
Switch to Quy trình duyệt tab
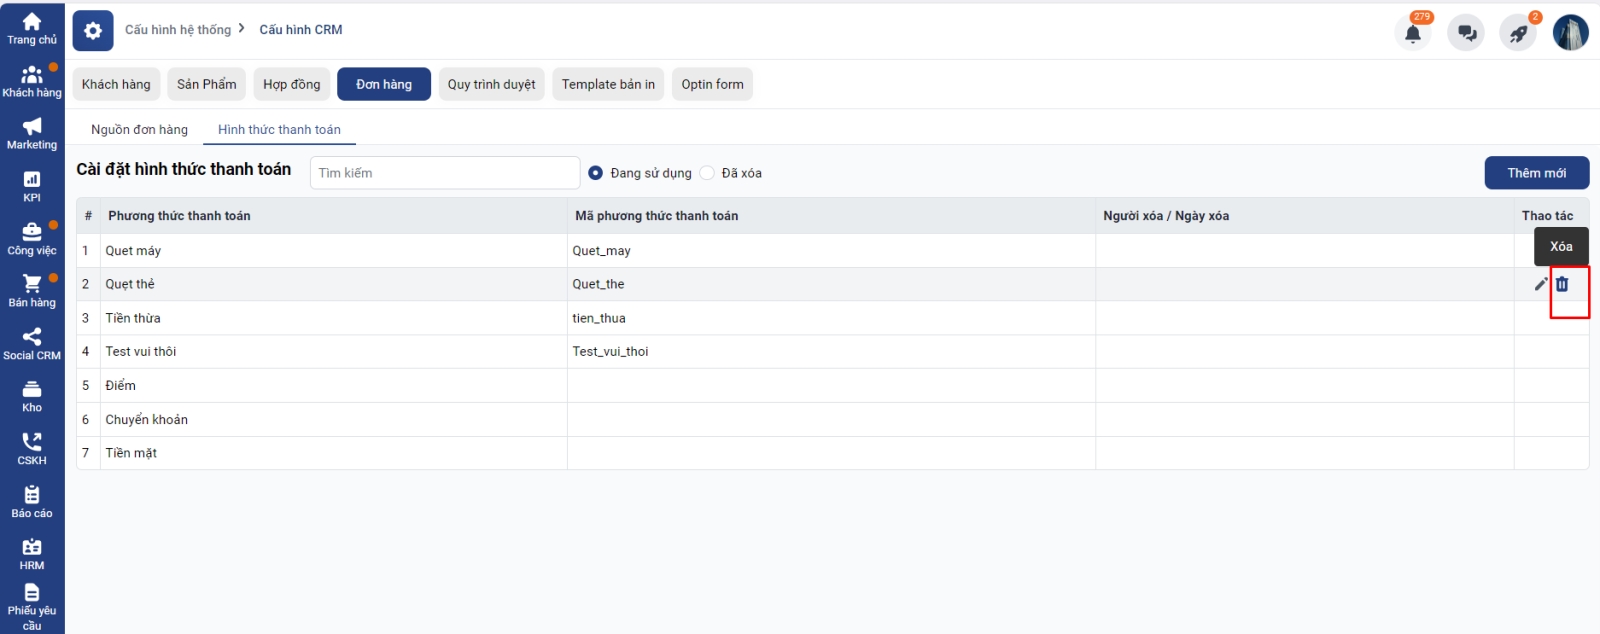491,85
